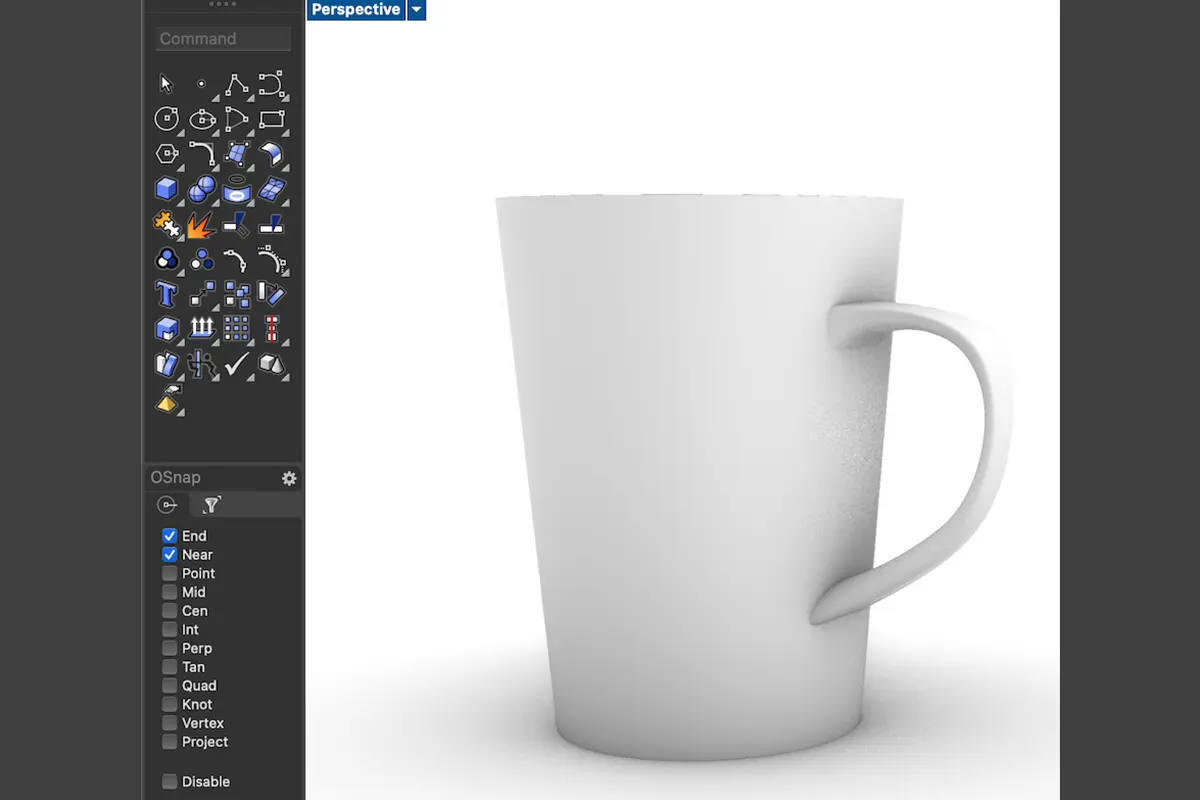Pick the Rectangle drawing tool
Screen dimensions: 1200x800
(271, 119)
